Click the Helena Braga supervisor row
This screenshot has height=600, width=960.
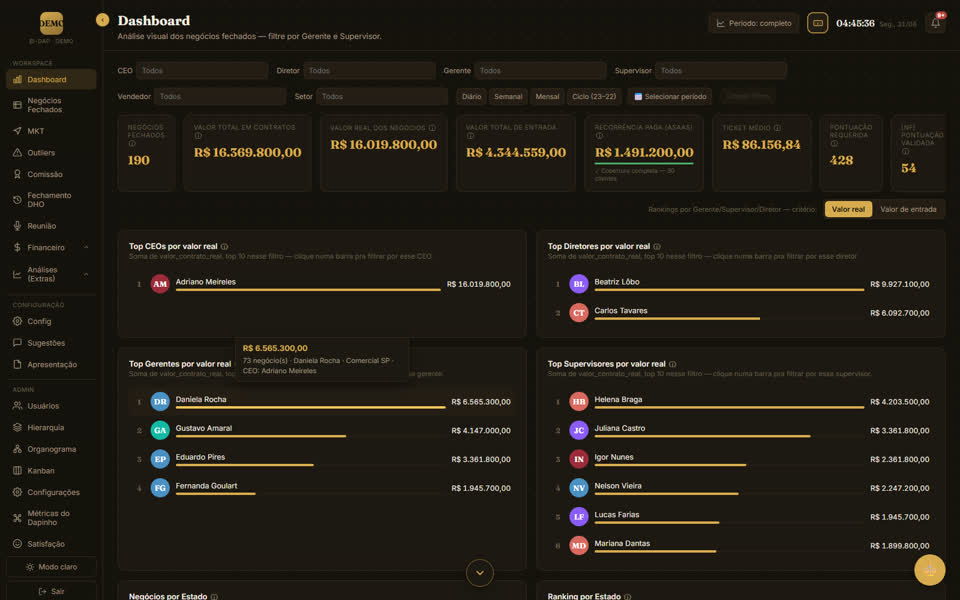pos(741,402)
